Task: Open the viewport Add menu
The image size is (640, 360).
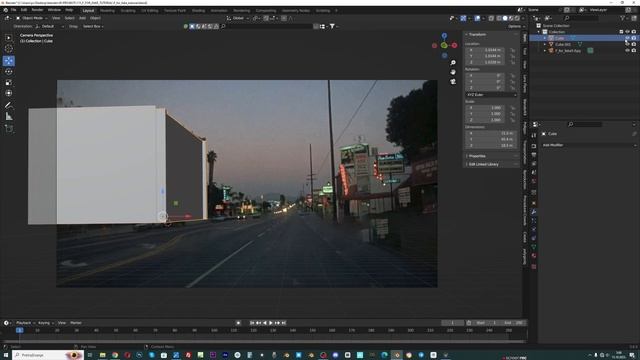Action: click(x=82, y=18)
